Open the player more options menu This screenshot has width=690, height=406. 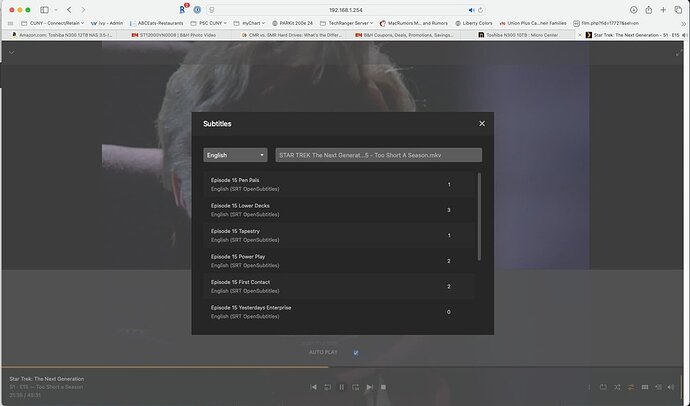click(x=589, y=387)
